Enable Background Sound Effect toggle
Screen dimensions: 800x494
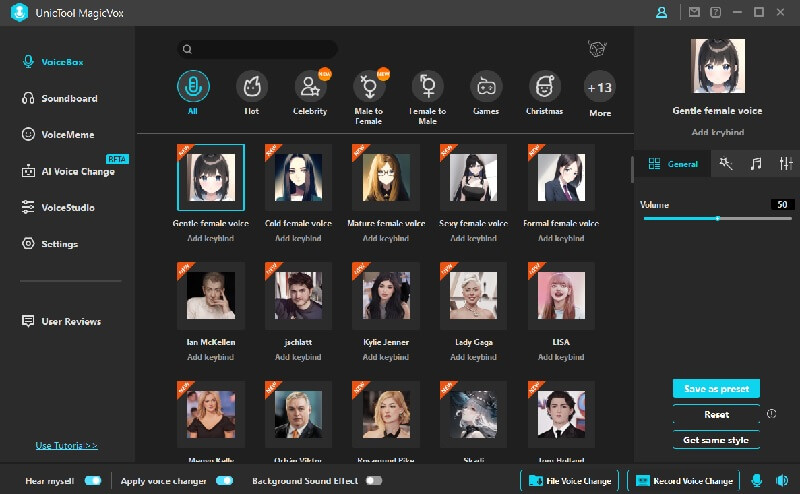pos(374,481)
